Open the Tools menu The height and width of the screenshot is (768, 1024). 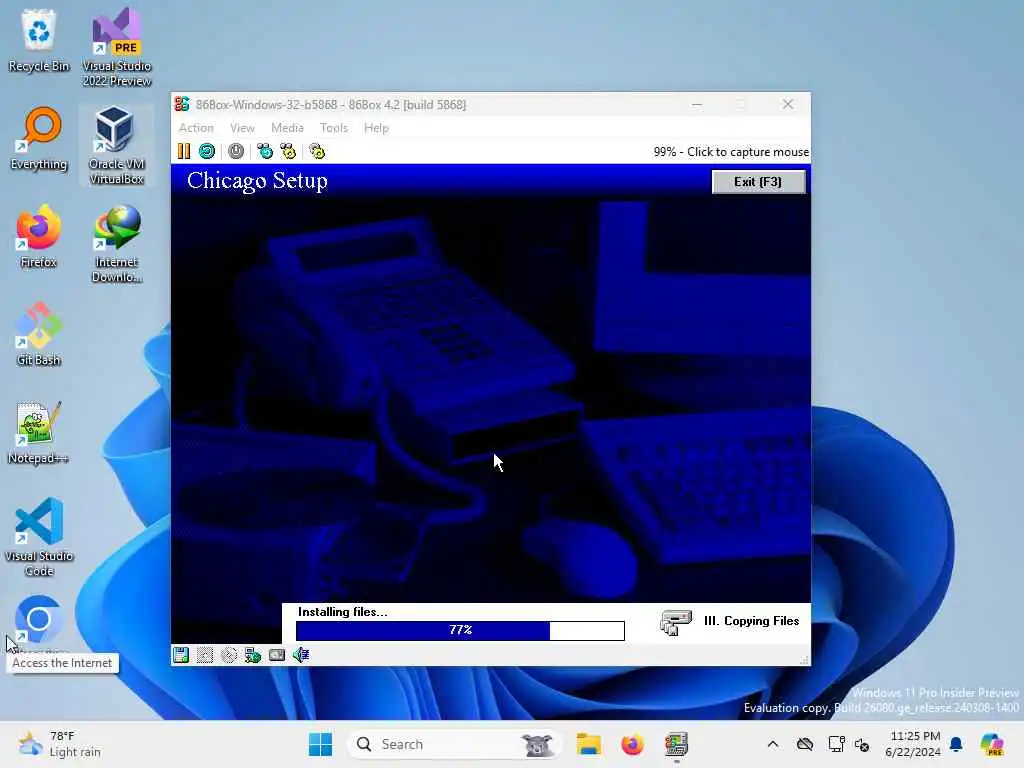(334, 128)
